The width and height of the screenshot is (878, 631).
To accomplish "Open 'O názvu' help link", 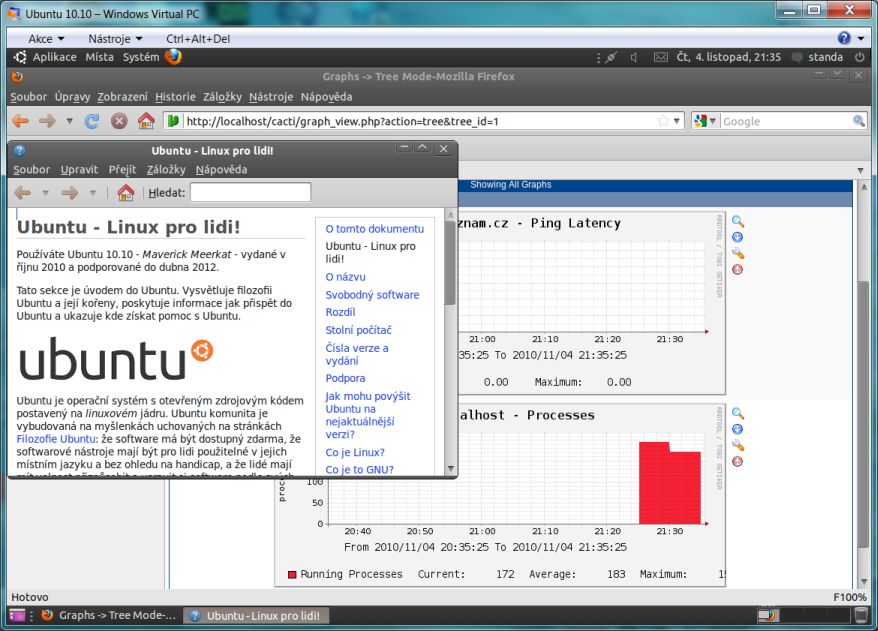I will 345,277.
